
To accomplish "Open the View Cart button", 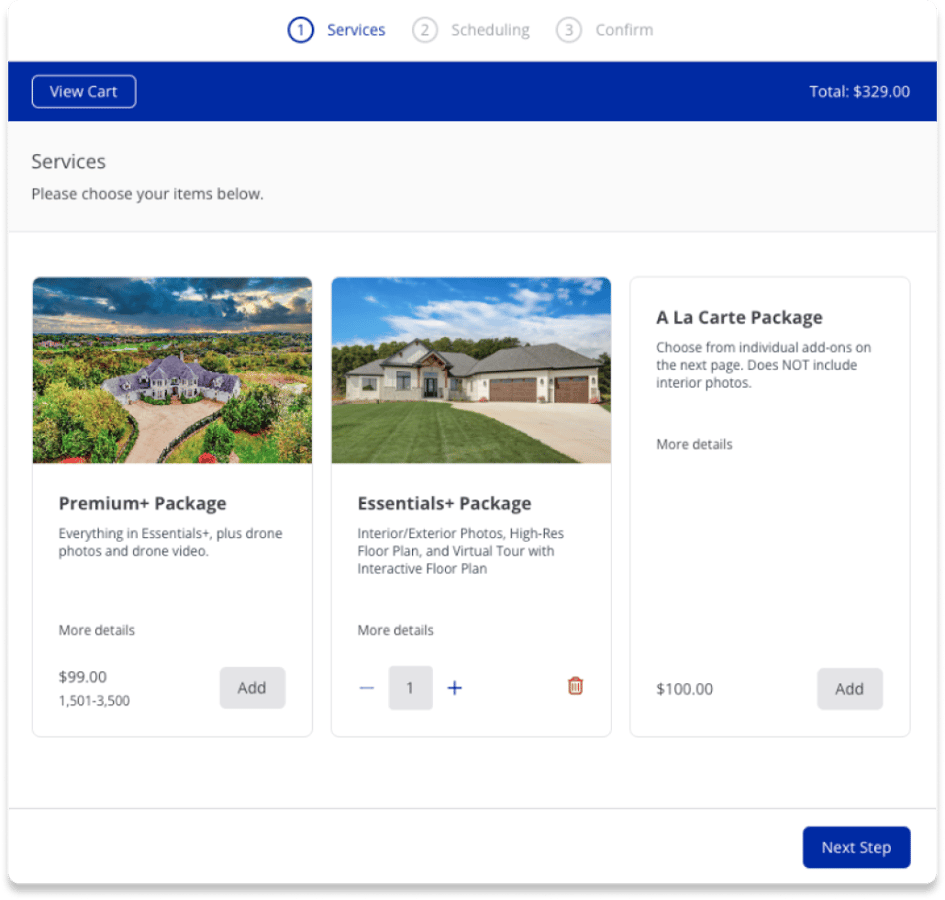I will (x=83, y=91).
